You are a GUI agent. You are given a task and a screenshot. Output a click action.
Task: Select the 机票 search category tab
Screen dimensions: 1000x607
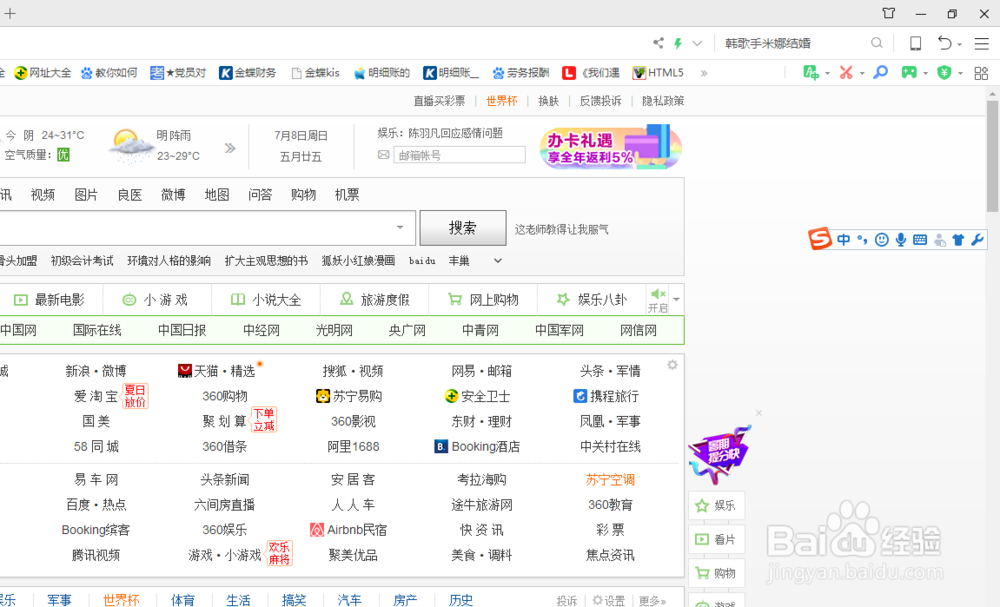point(347,195)
